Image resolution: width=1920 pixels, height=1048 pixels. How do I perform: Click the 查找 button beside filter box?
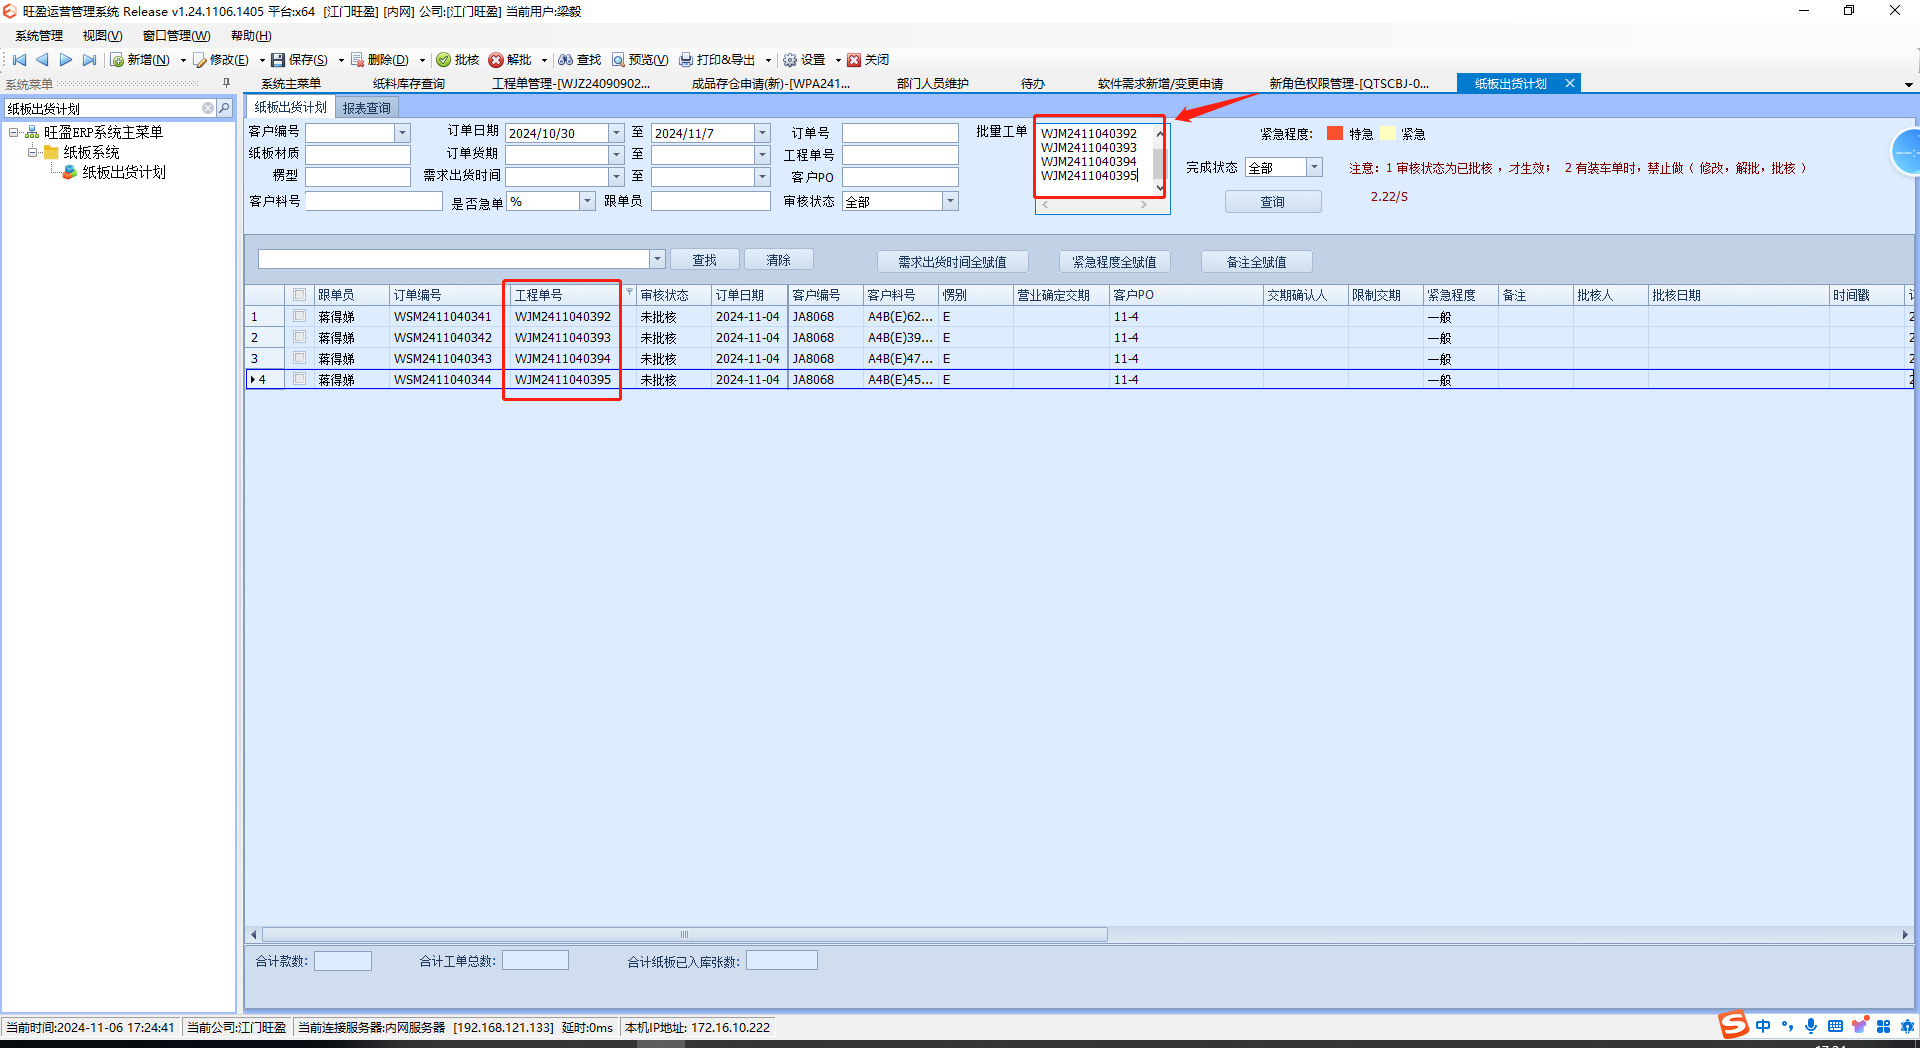705,260
